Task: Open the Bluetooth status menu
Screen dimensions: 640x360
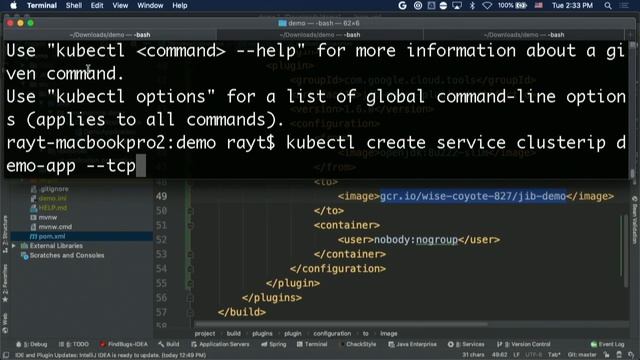Action: pyautogui.click(x=472, y=5)
